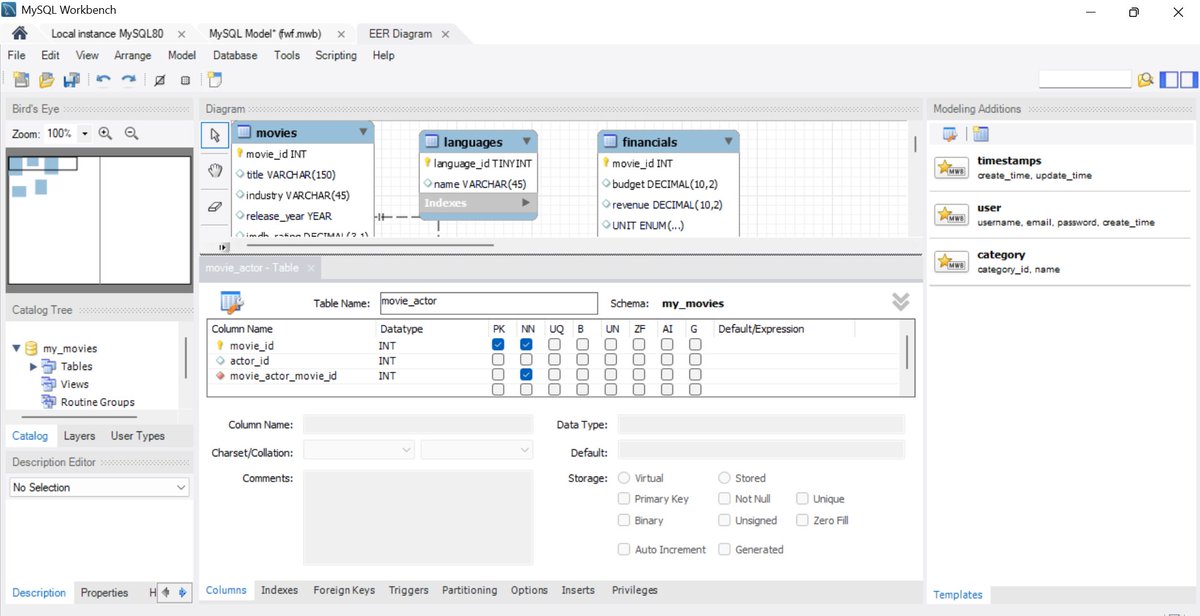Toggle NN checkbox for movie_actor_movie_id row
The width and height of the screenshot is (1200, 616).
tap(526, 375)
